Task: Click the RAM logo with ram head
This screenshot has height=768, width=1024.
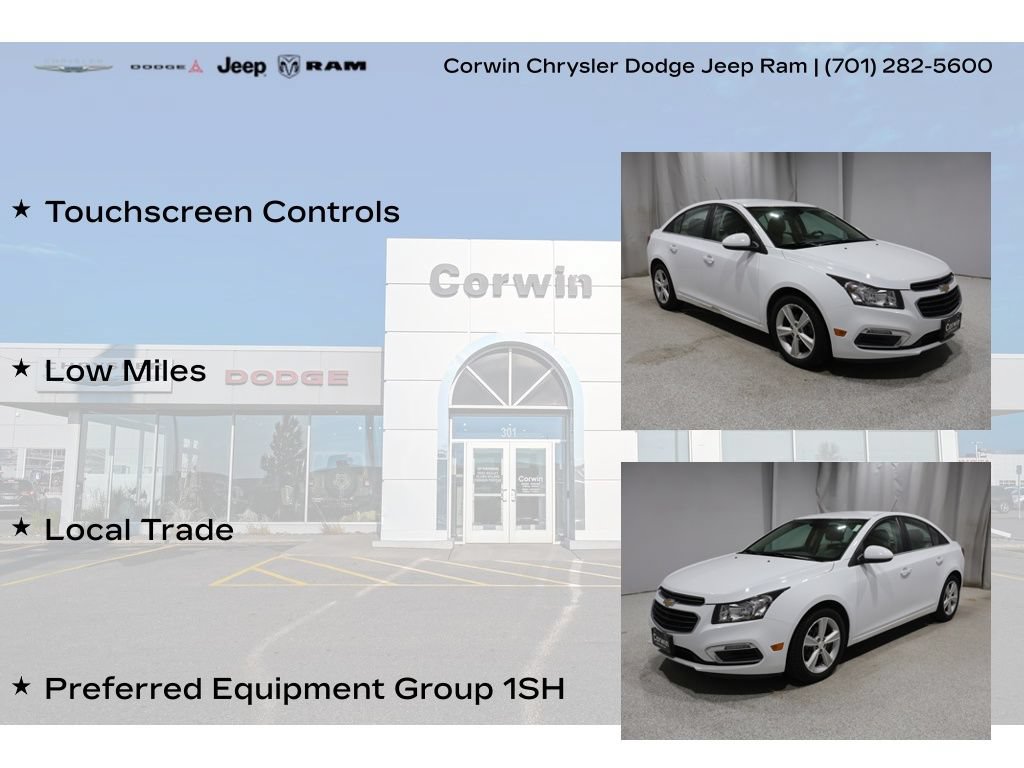Action: [322, 66]
